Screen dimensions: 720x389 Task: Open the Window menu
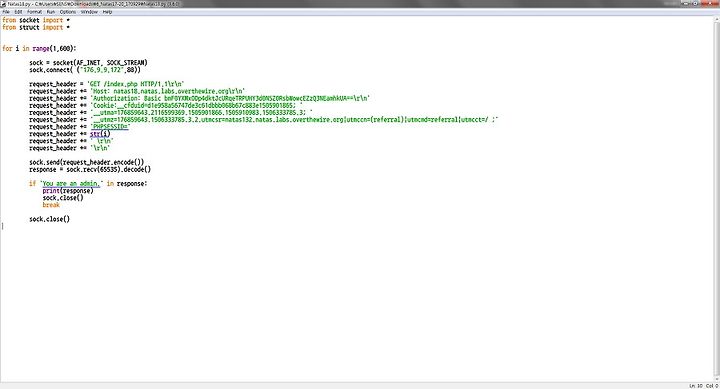point(89,12)
